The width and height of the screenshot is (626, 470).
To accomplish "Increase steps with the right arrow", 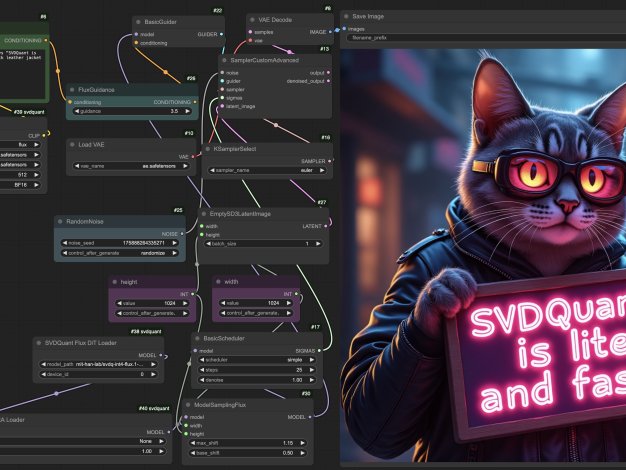I will [312, 370].
